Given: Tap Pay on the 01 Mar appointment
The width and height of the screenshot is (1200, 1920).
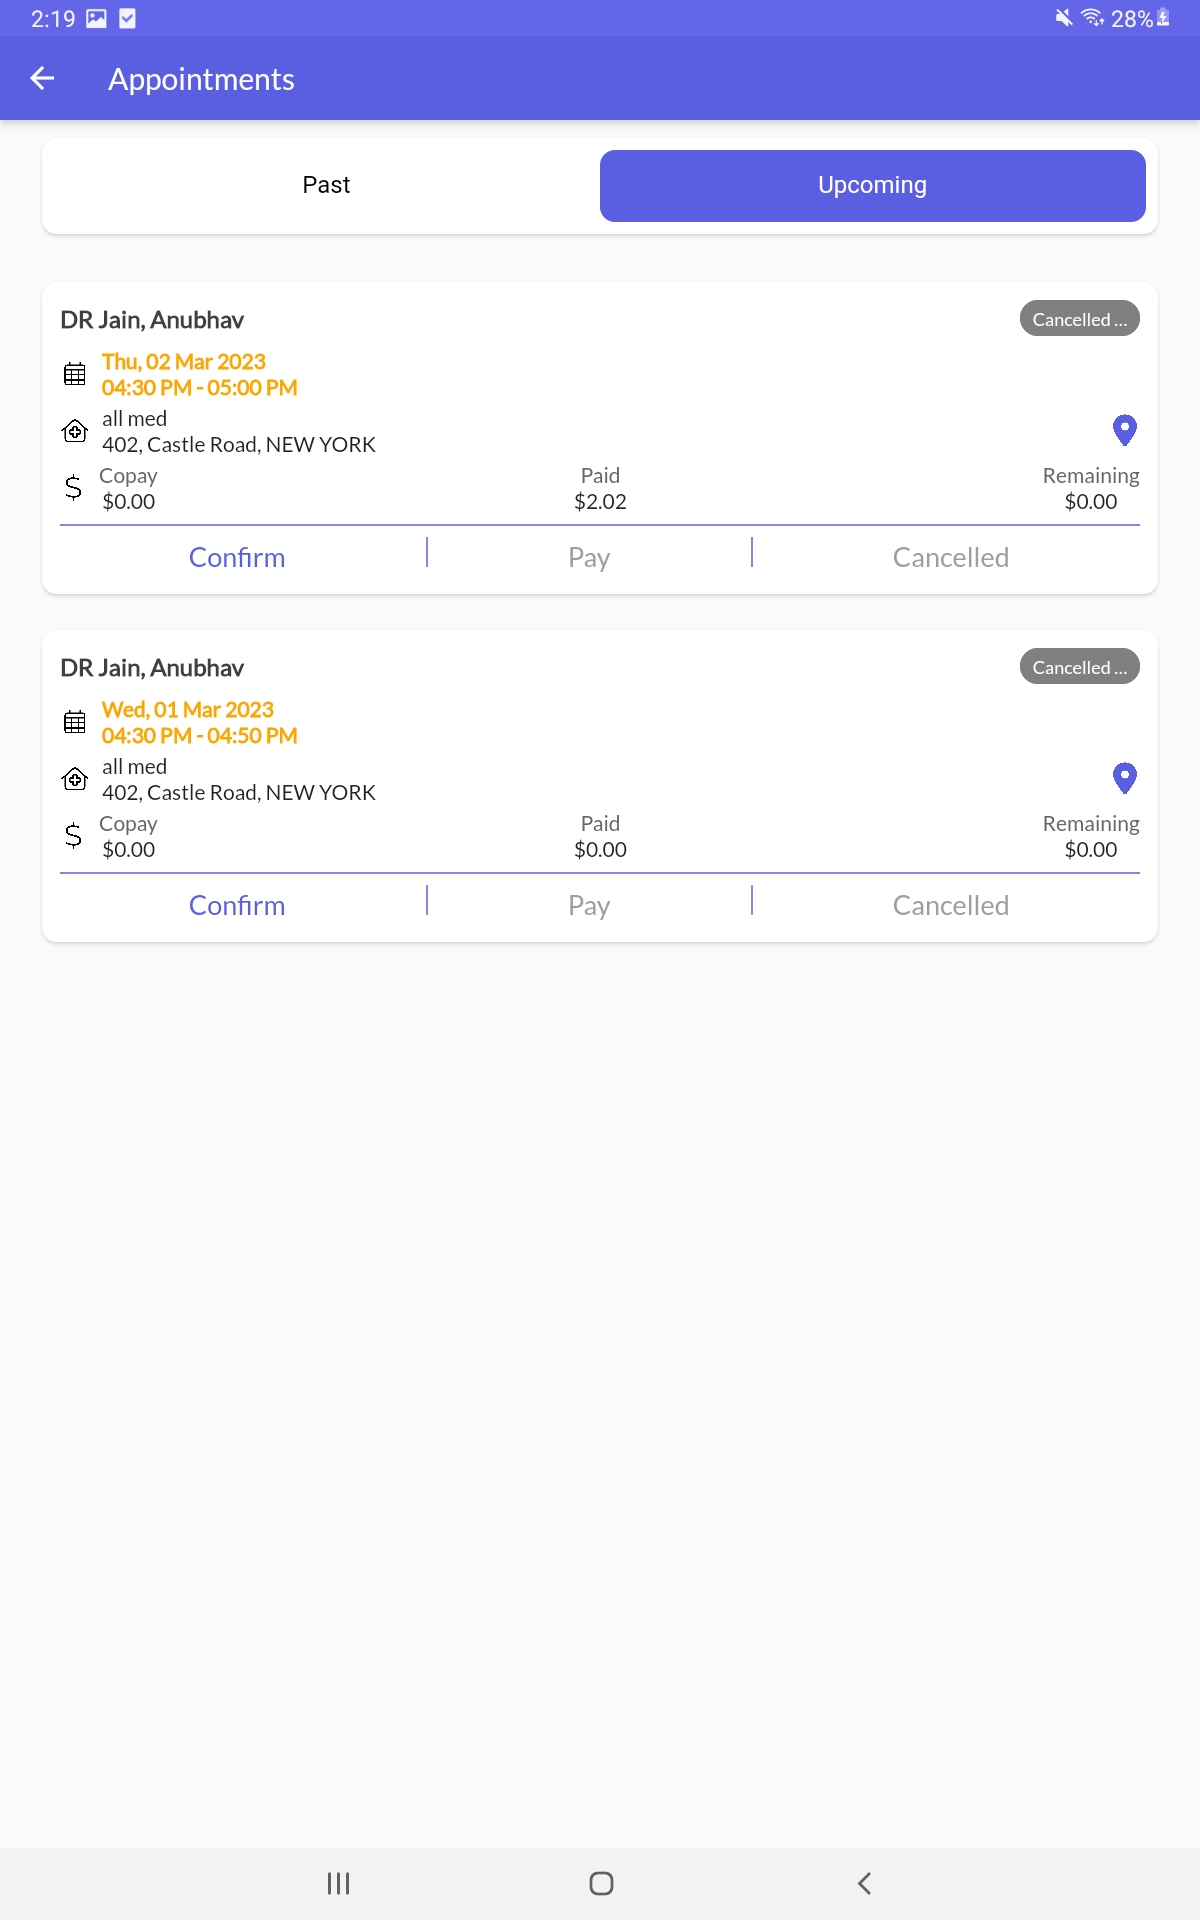Looking at the screenshot, I should click(589, 906).
